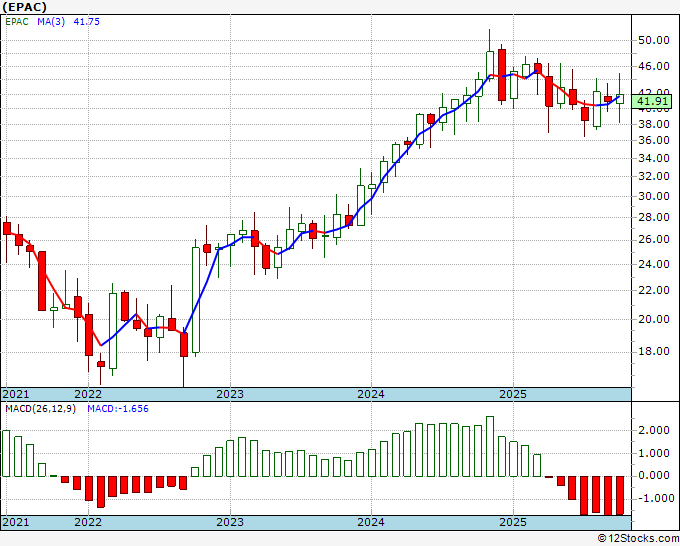Click the 2022 label on MACD timeline

click(88, 522)
